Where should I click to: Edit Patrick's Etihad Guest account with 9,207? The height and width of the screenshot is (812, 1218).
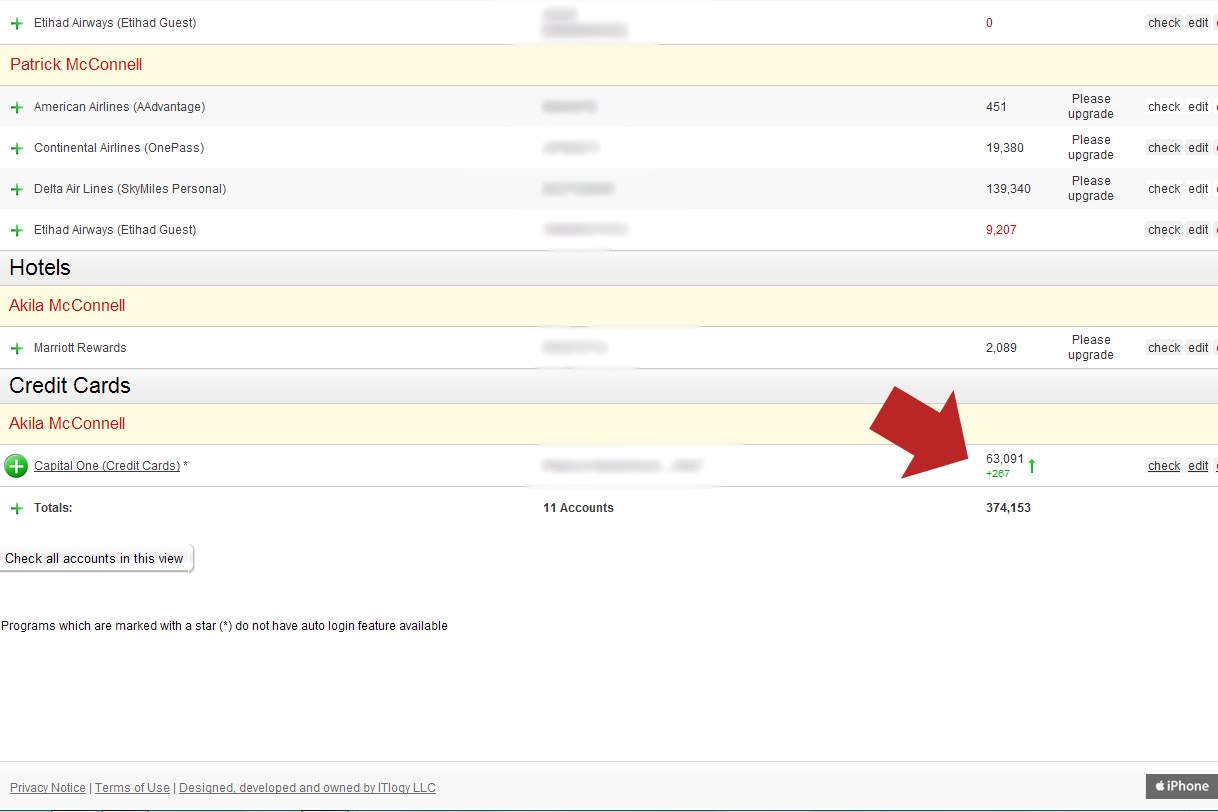point(1198,230)
